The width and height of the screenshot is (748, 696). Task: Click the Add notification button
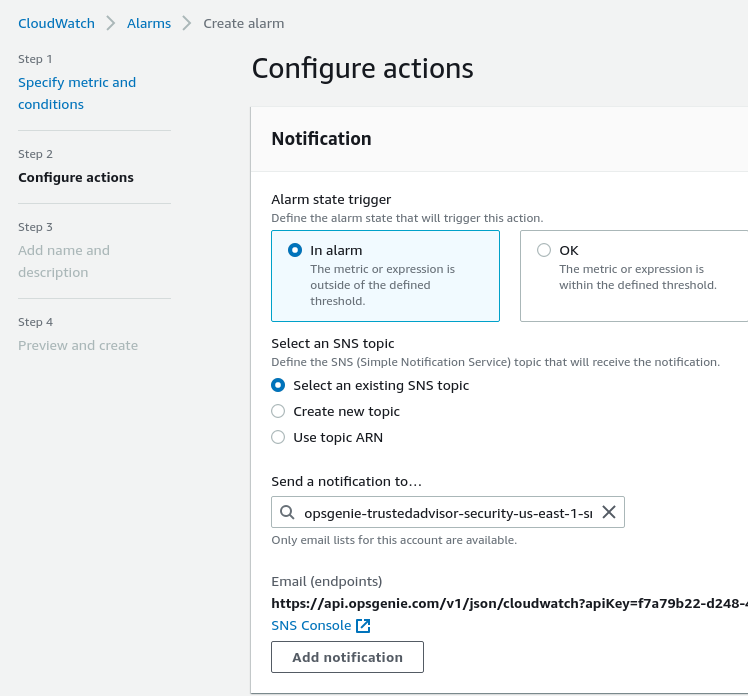347,657
